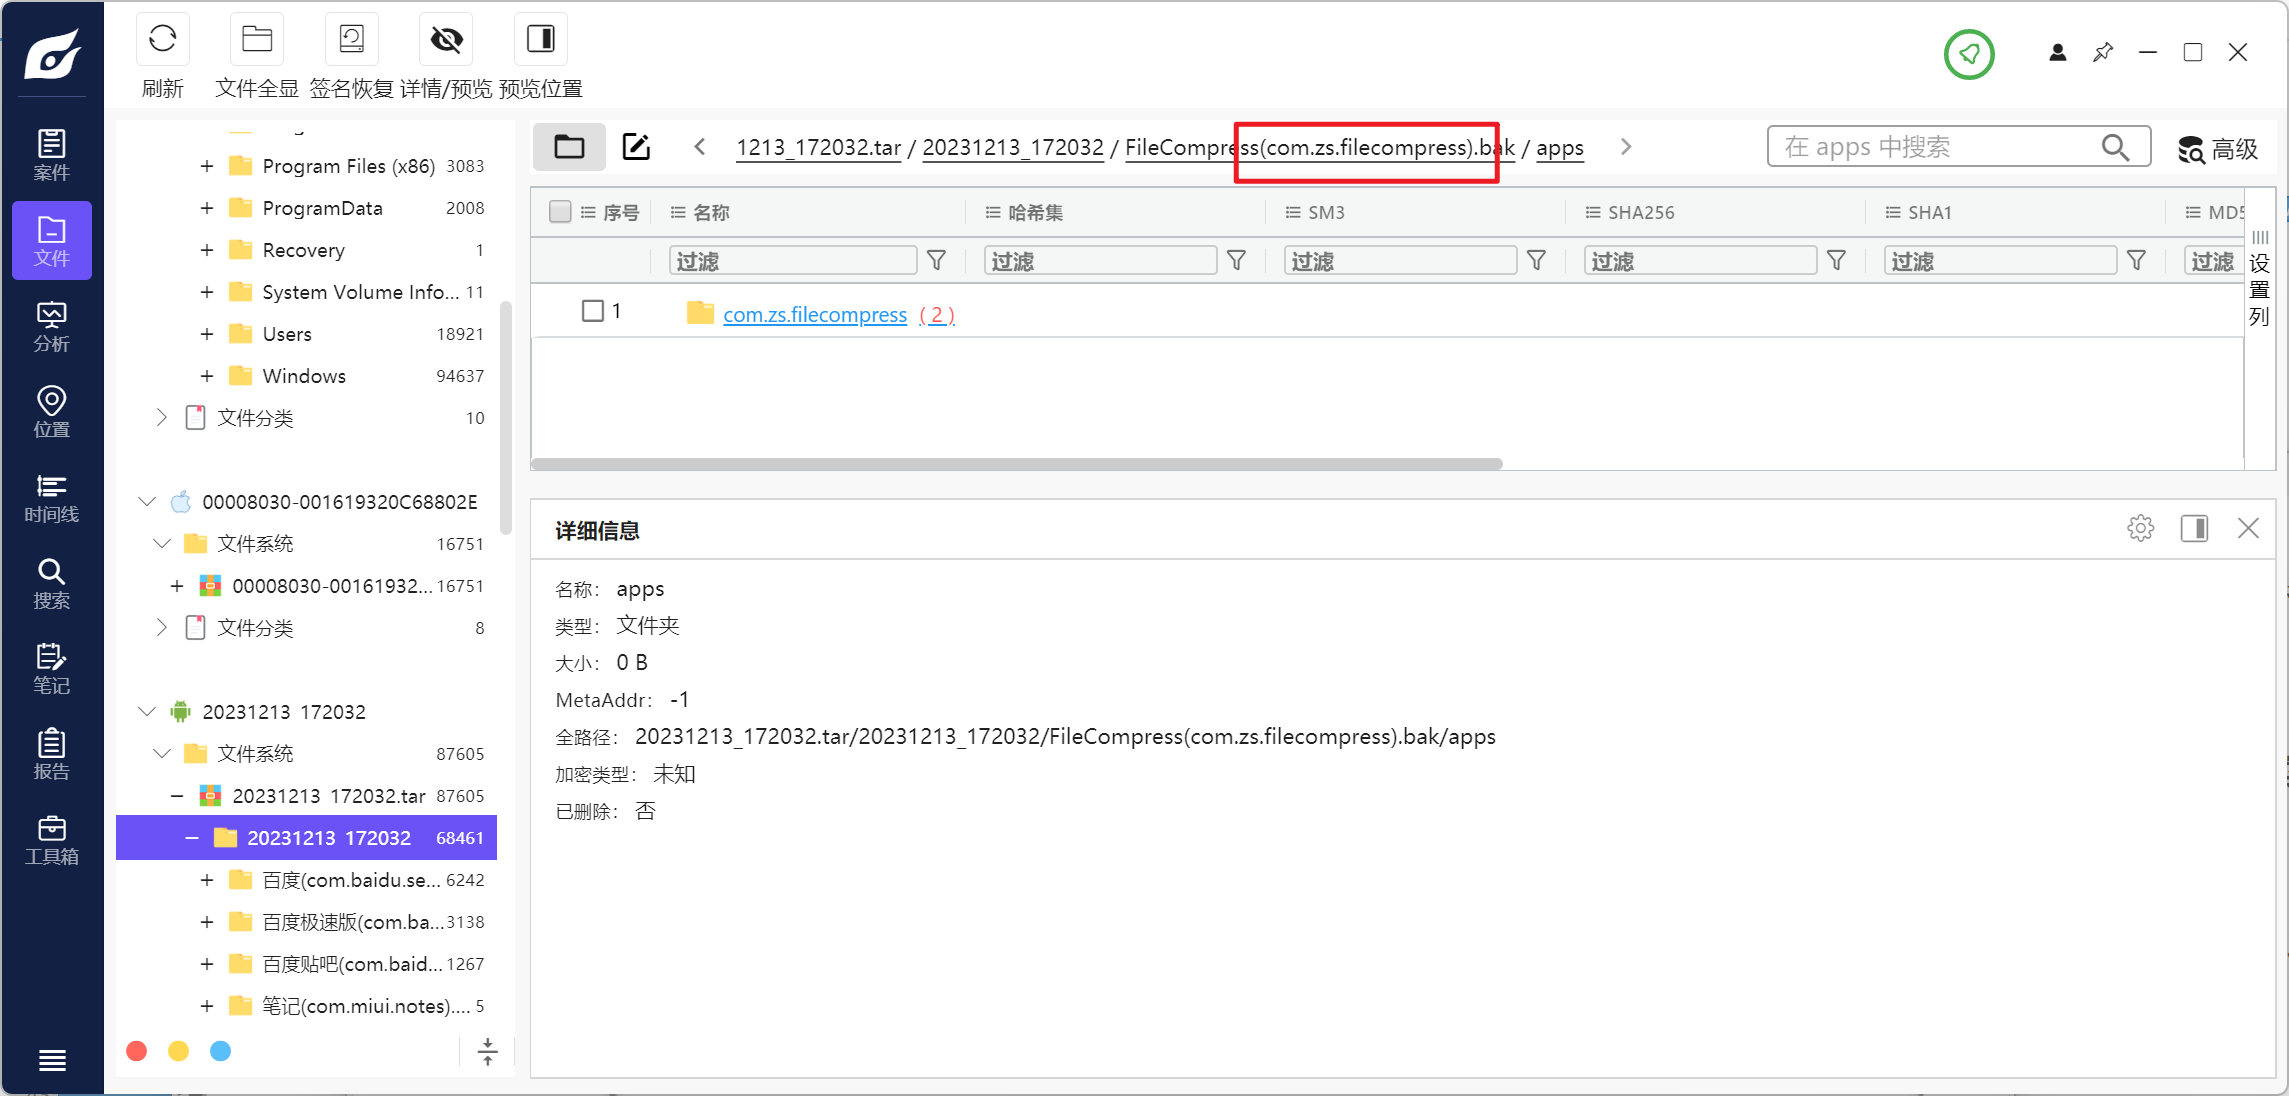2289x1096 pixels.
Task: Click the apps breadcrumb link
Action: point(1560,148)
